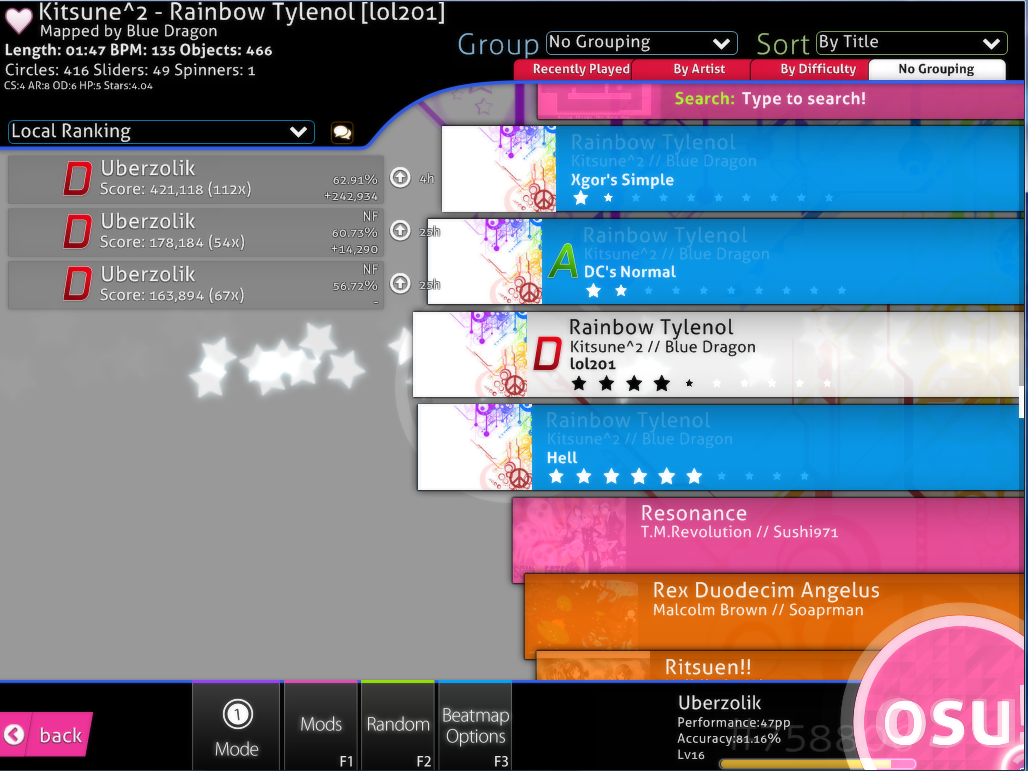Click Xgor's Simple thumbnail image
This screenshot has height=771, width=1028.
499,169
